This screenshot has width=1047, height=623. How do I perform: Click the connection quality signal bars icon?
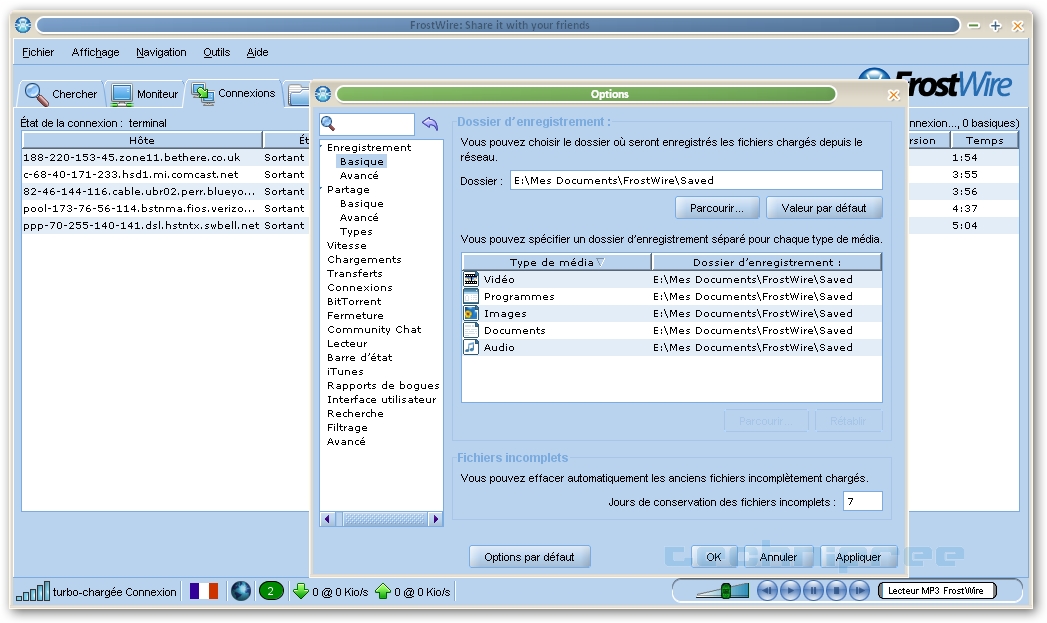32,591
